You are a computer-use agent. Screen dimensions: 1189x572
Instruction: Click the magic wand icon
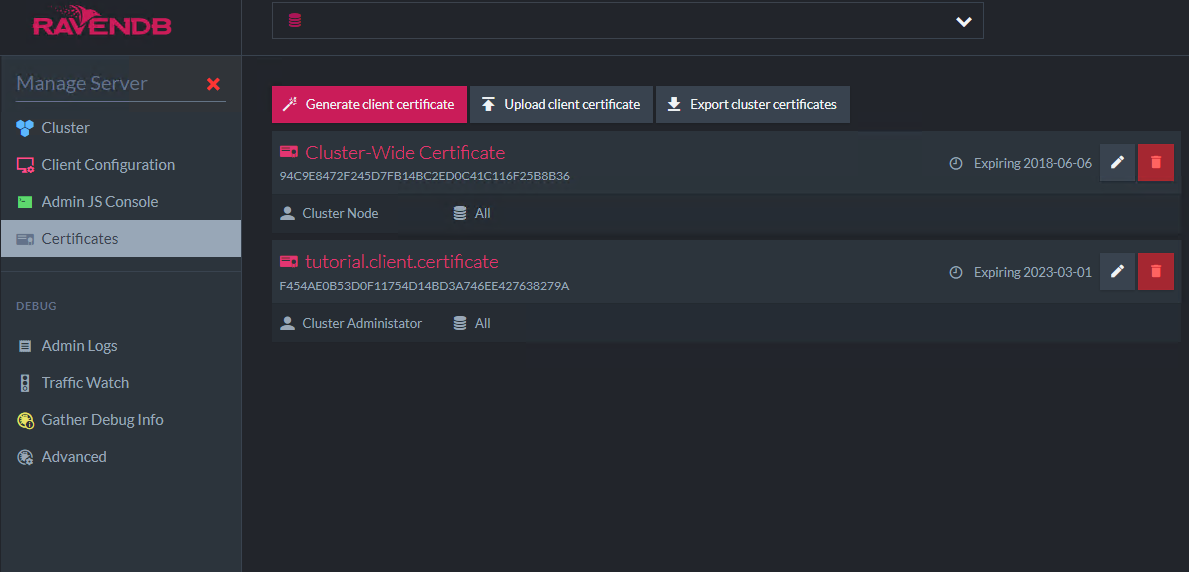tap(289, 105)
